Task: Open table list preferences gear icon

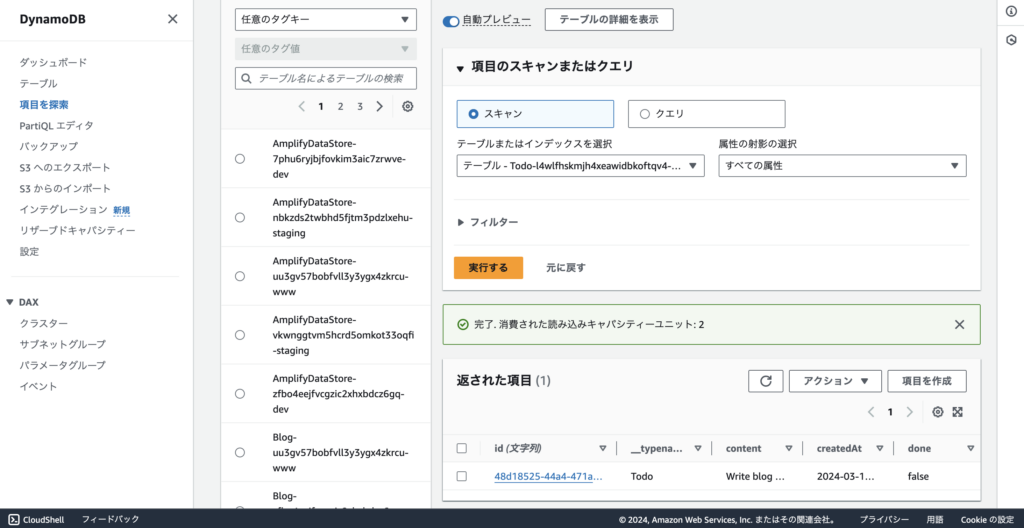Action: (x=408, y=107)
